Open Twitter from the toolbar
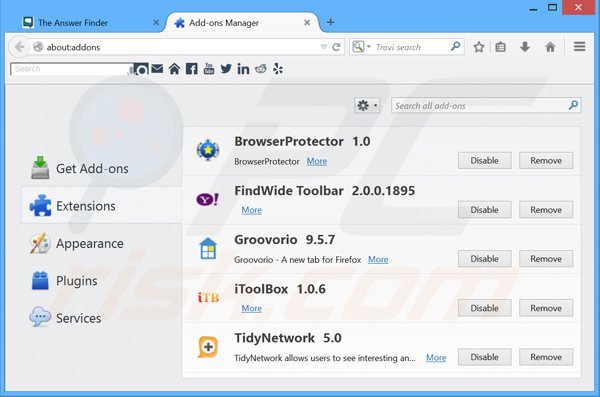The width and height of the screenshot is (600, 397). click(x=226, y=69)
